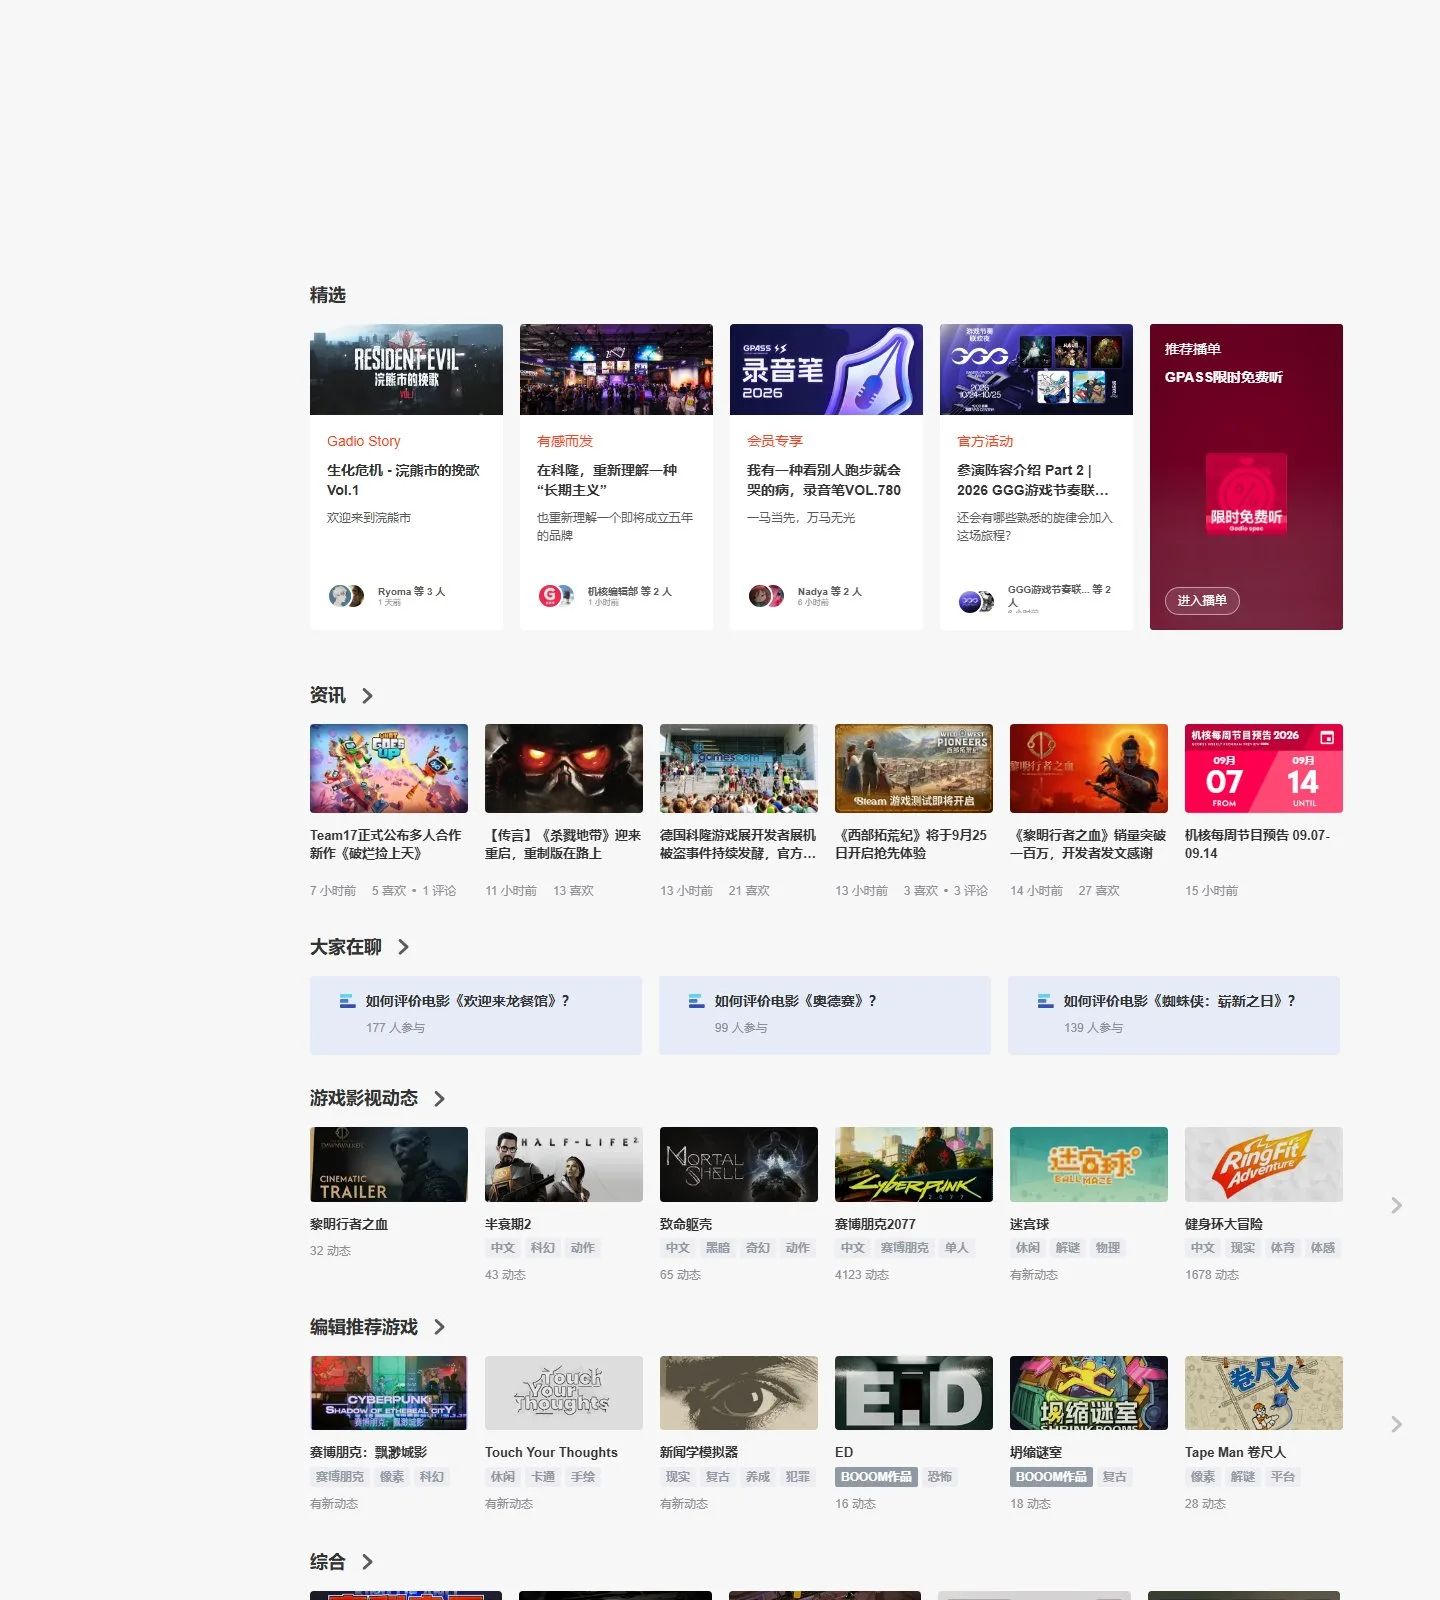Image resolution: width=1440 pixels, height=1600 pixels.
Task: Open the Mortal Shell game cover
Action: (x=739, y=1164)
